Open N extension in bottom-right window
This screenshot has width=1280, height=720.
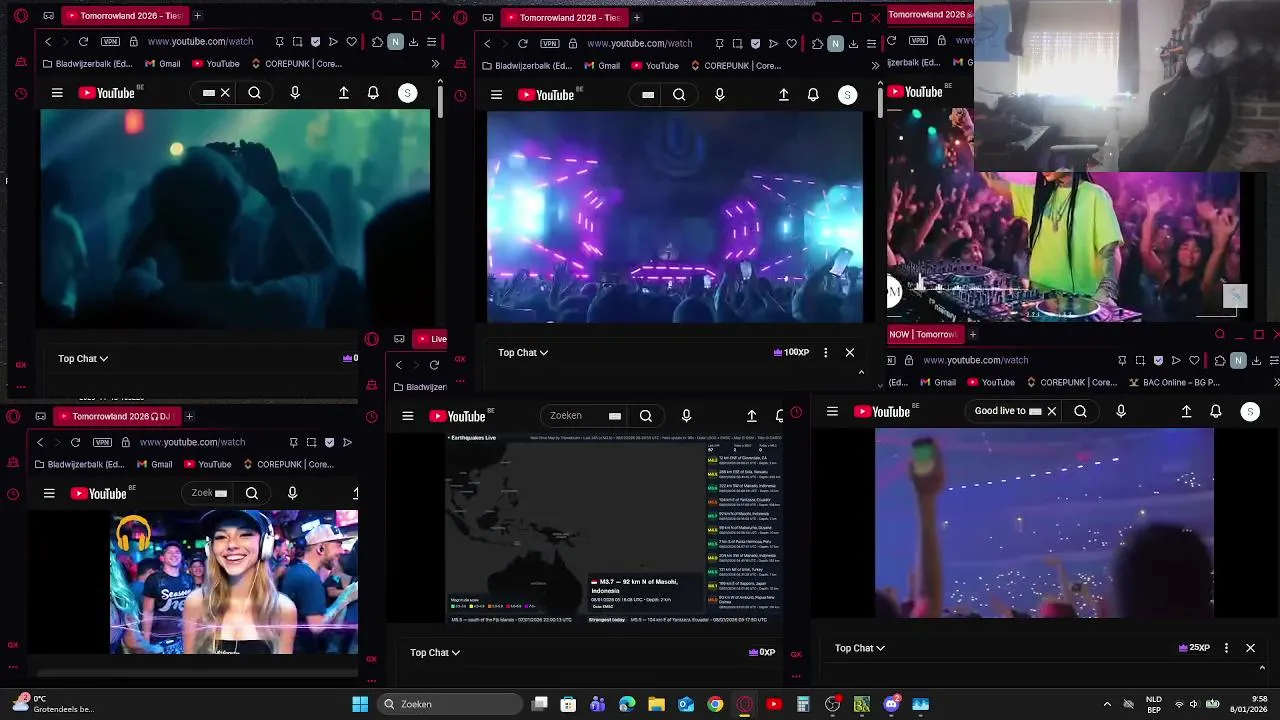pyautogui.click(x=1238, y=360)
